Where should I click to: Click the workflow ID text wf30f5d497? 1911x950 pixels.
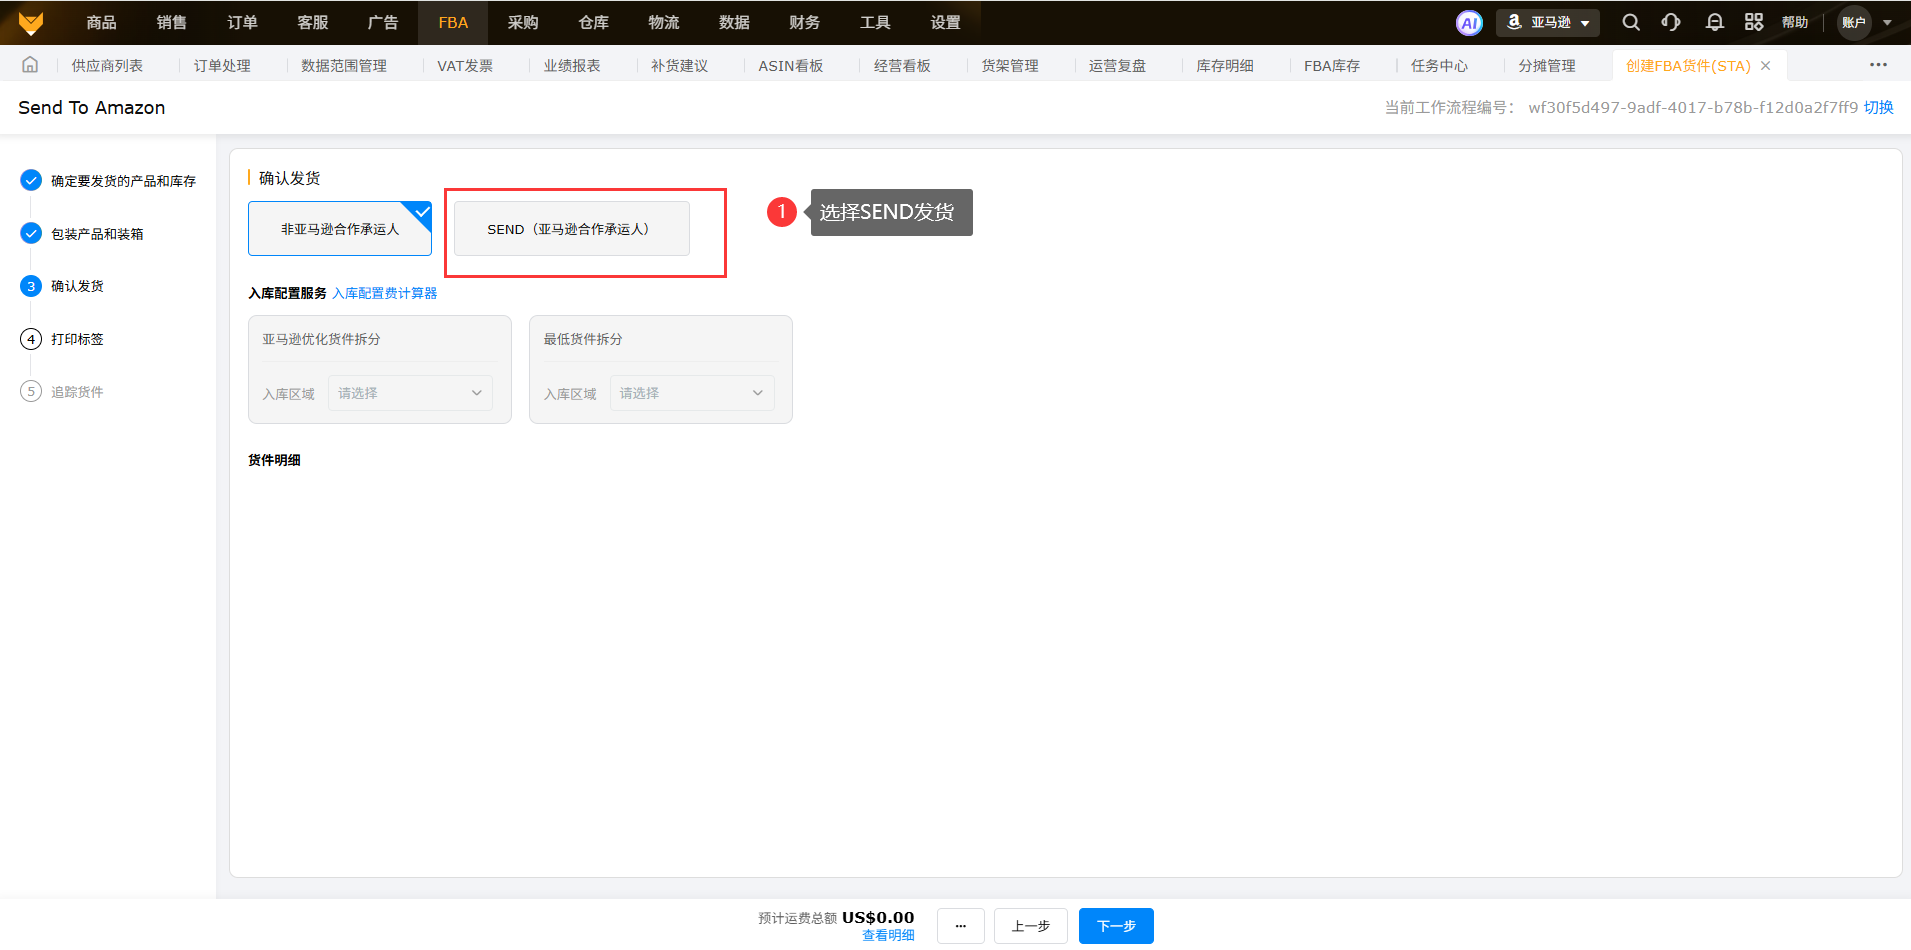pos(1693,107)
